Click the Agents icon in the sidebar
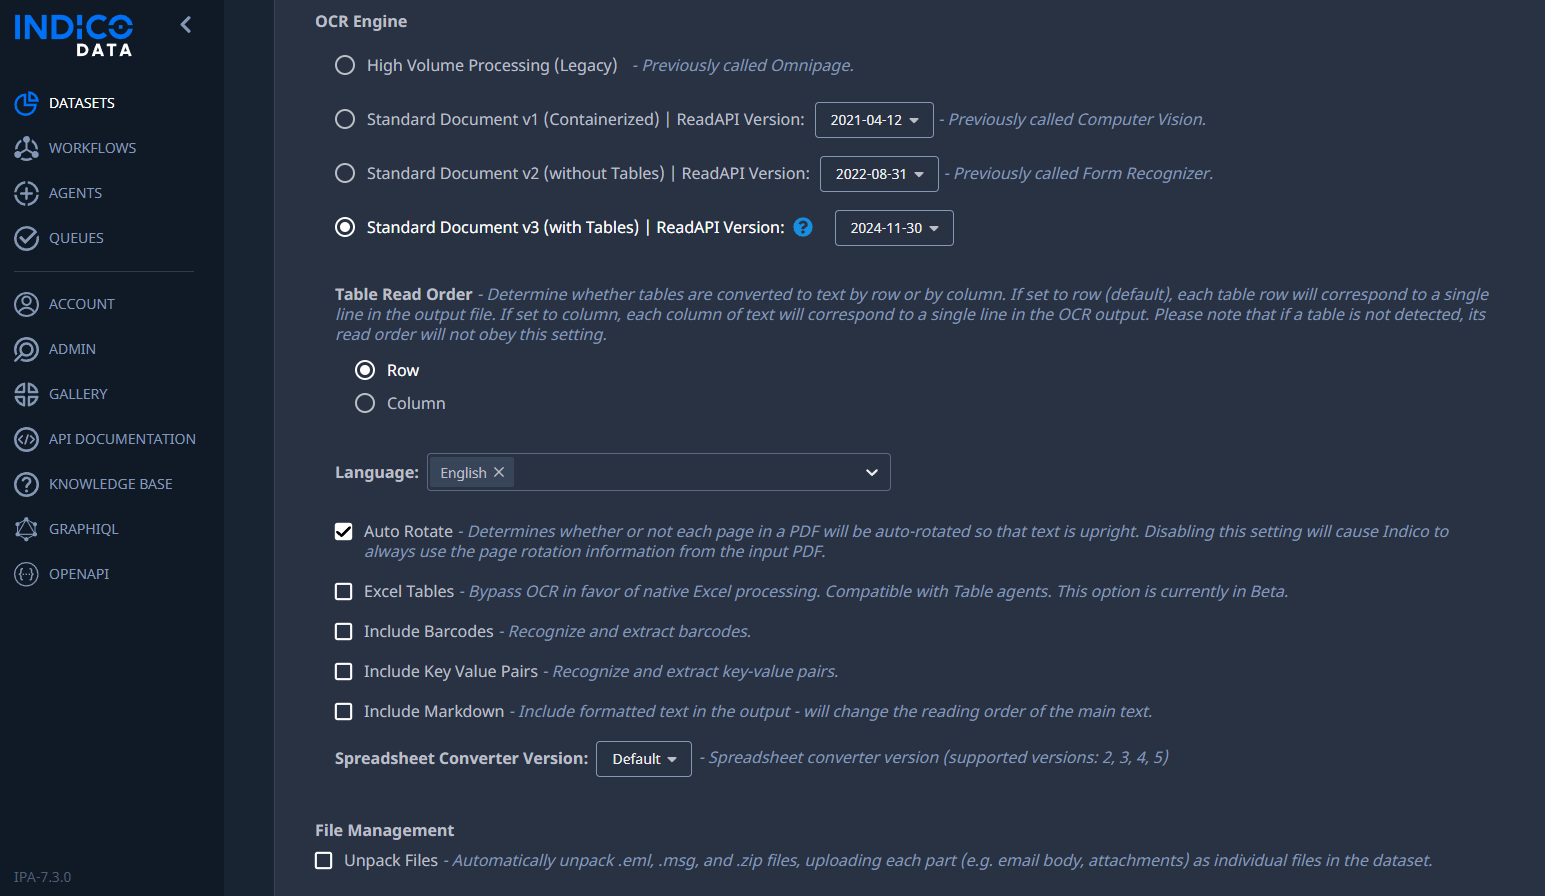This screenshot has width=1545, height=896. (27, 193)
